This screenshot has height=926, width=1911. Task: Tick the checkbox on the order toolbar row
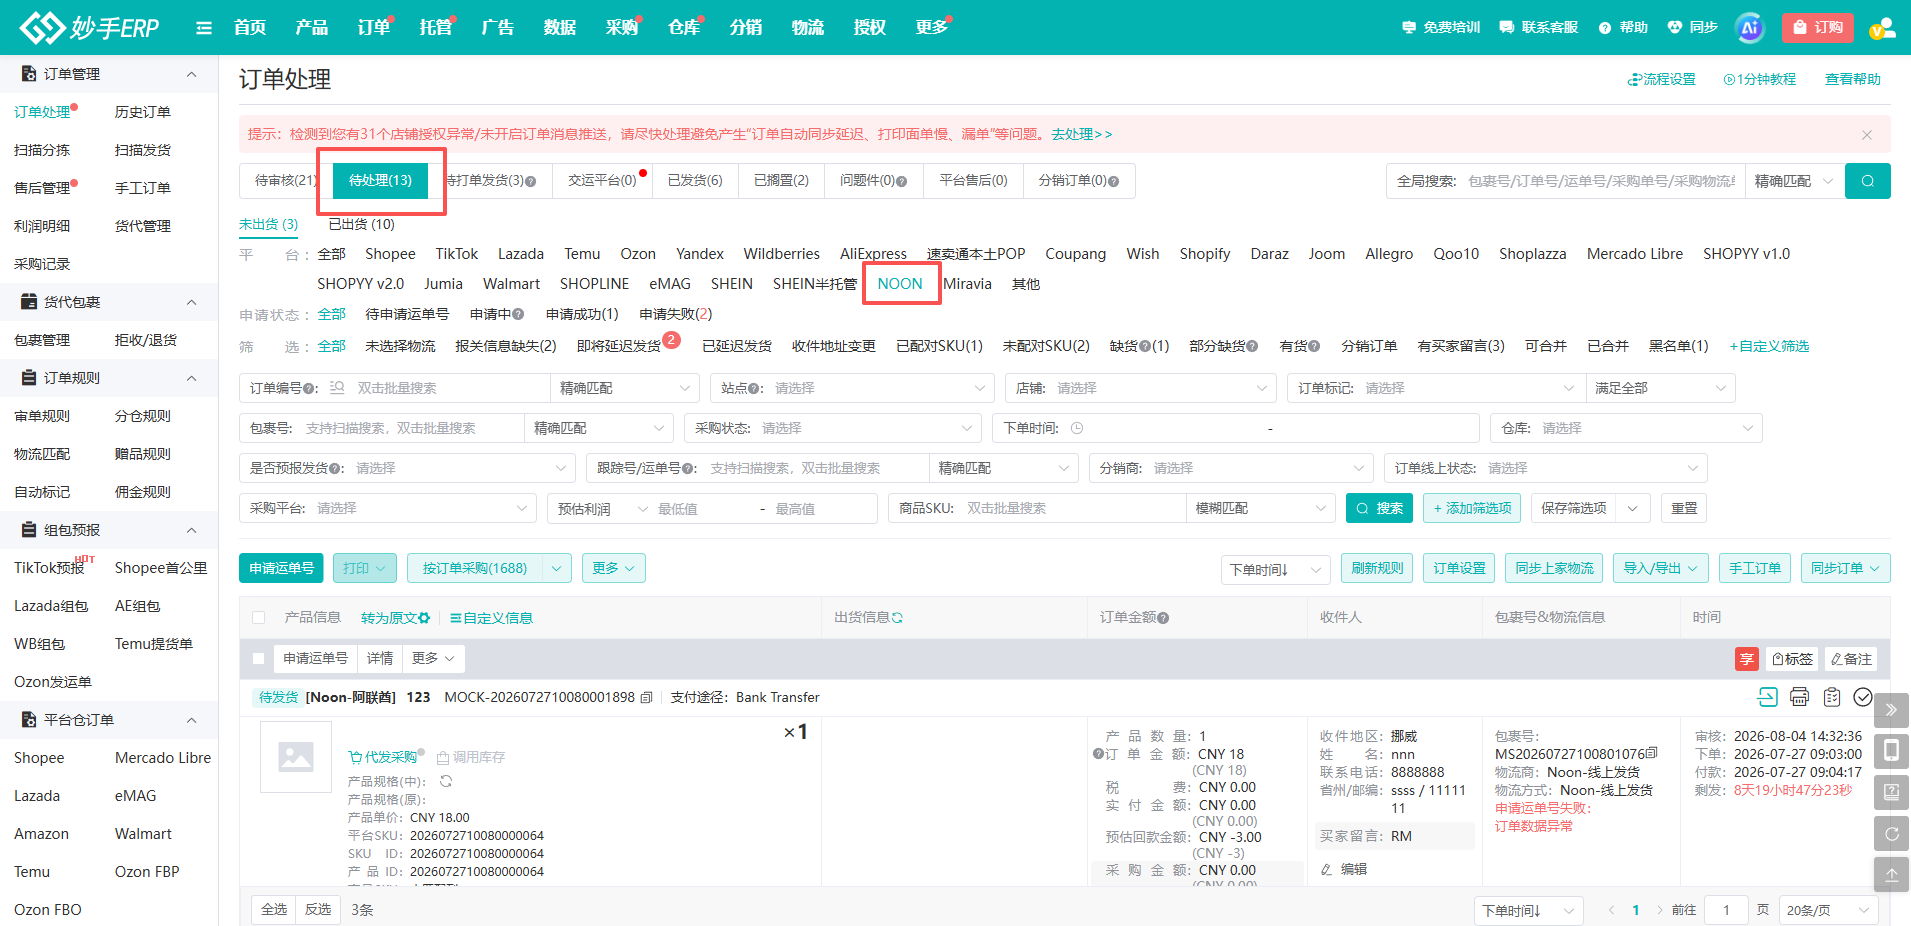click(259, 659)
